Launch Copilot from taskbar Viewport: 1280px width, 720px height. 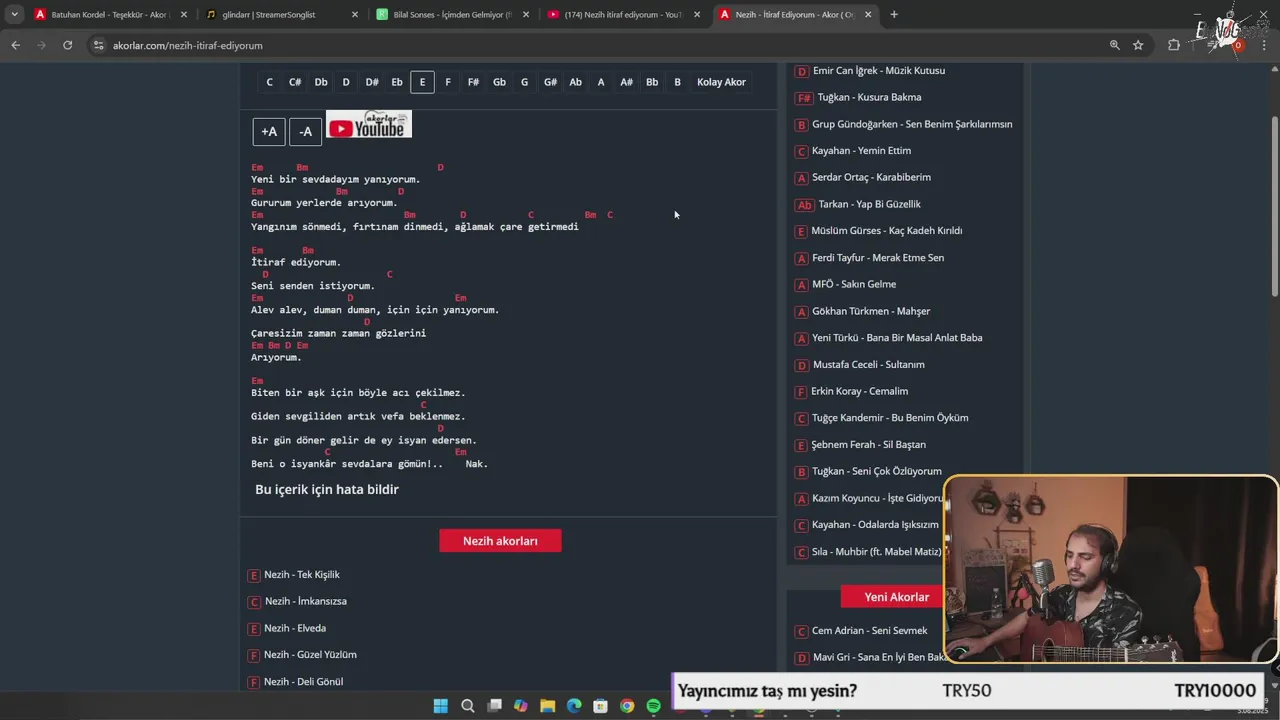pyautogui.click(x=520, y=706)
